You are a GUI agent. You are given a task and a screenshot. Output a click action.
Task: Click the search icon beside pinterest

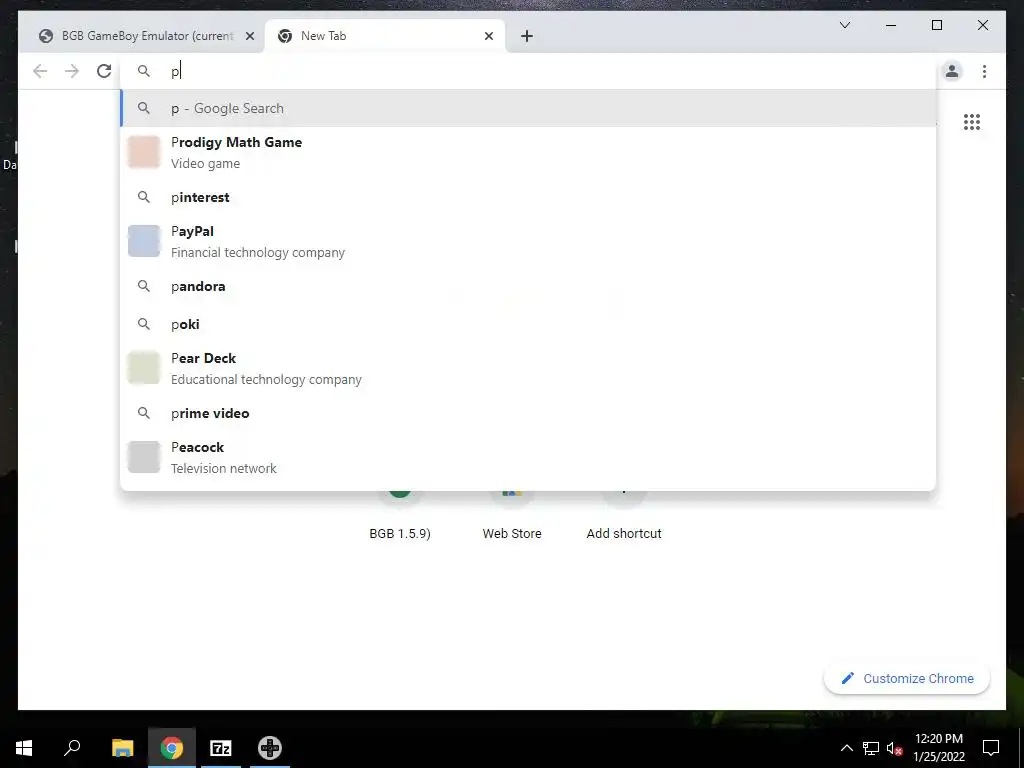(144, 197)
